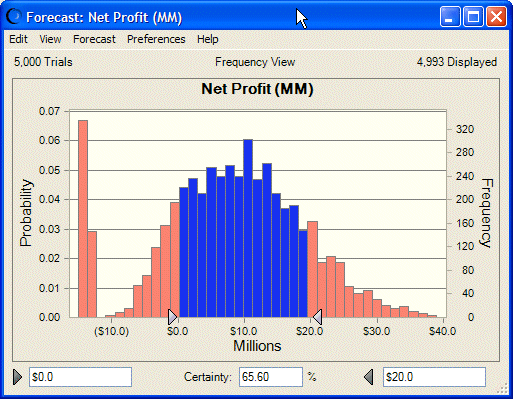
Task: Click the 0.07 probability axis value
Action: [x=50, y=111]
